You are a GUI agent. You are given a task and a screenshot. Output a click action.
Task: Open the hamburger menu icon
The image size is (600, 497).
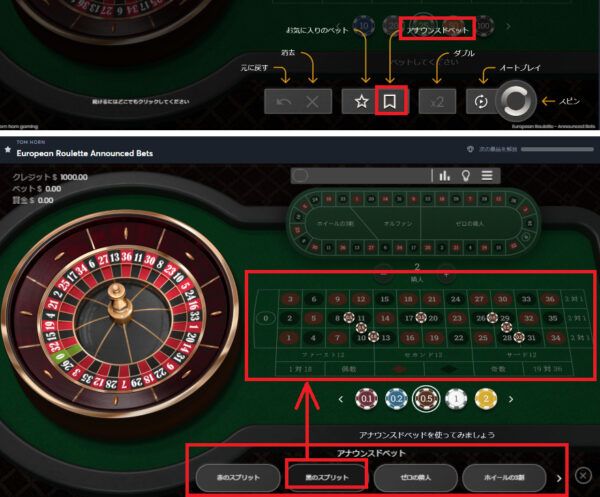tap(487, 176)
